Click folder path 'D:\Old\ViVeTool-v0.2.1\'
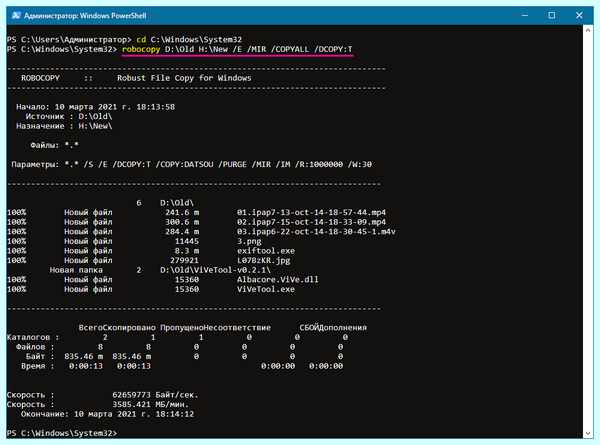600x445 pixels. [215, 270]
